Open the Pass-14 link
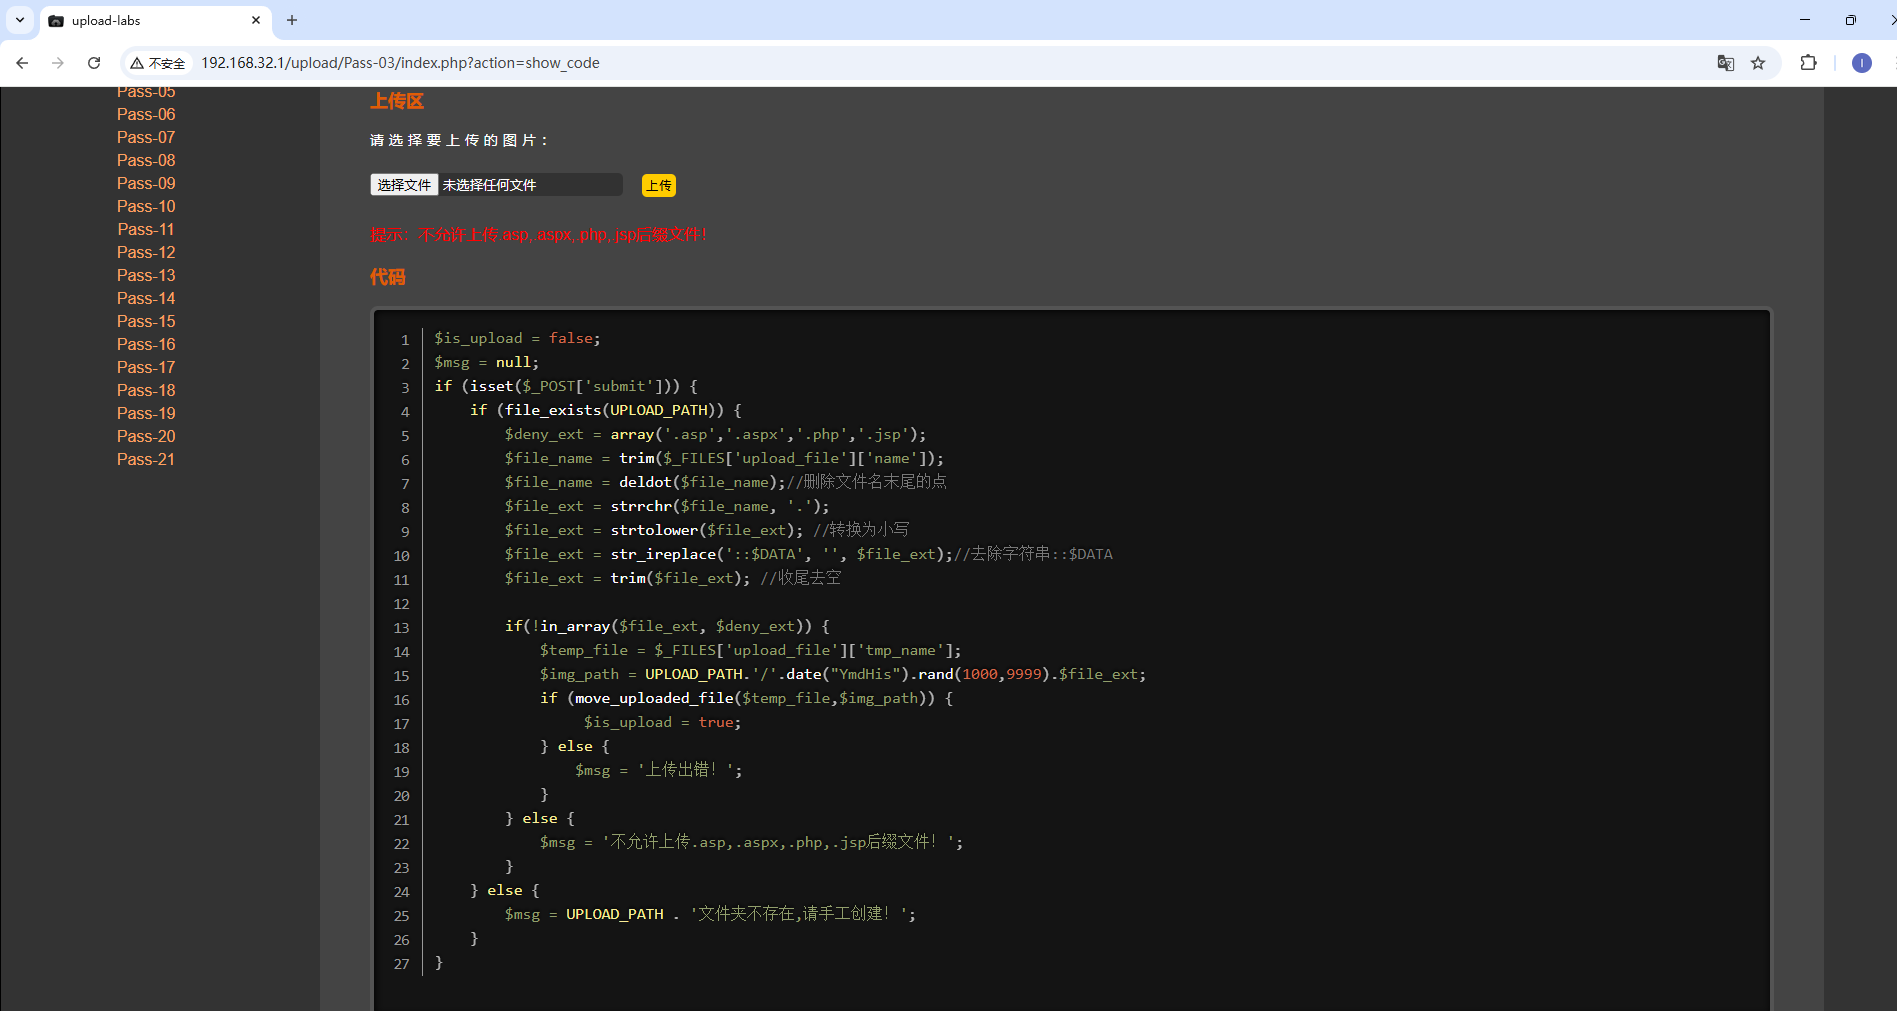This screenshot has height=1011, width=1897. coord(146,298)
